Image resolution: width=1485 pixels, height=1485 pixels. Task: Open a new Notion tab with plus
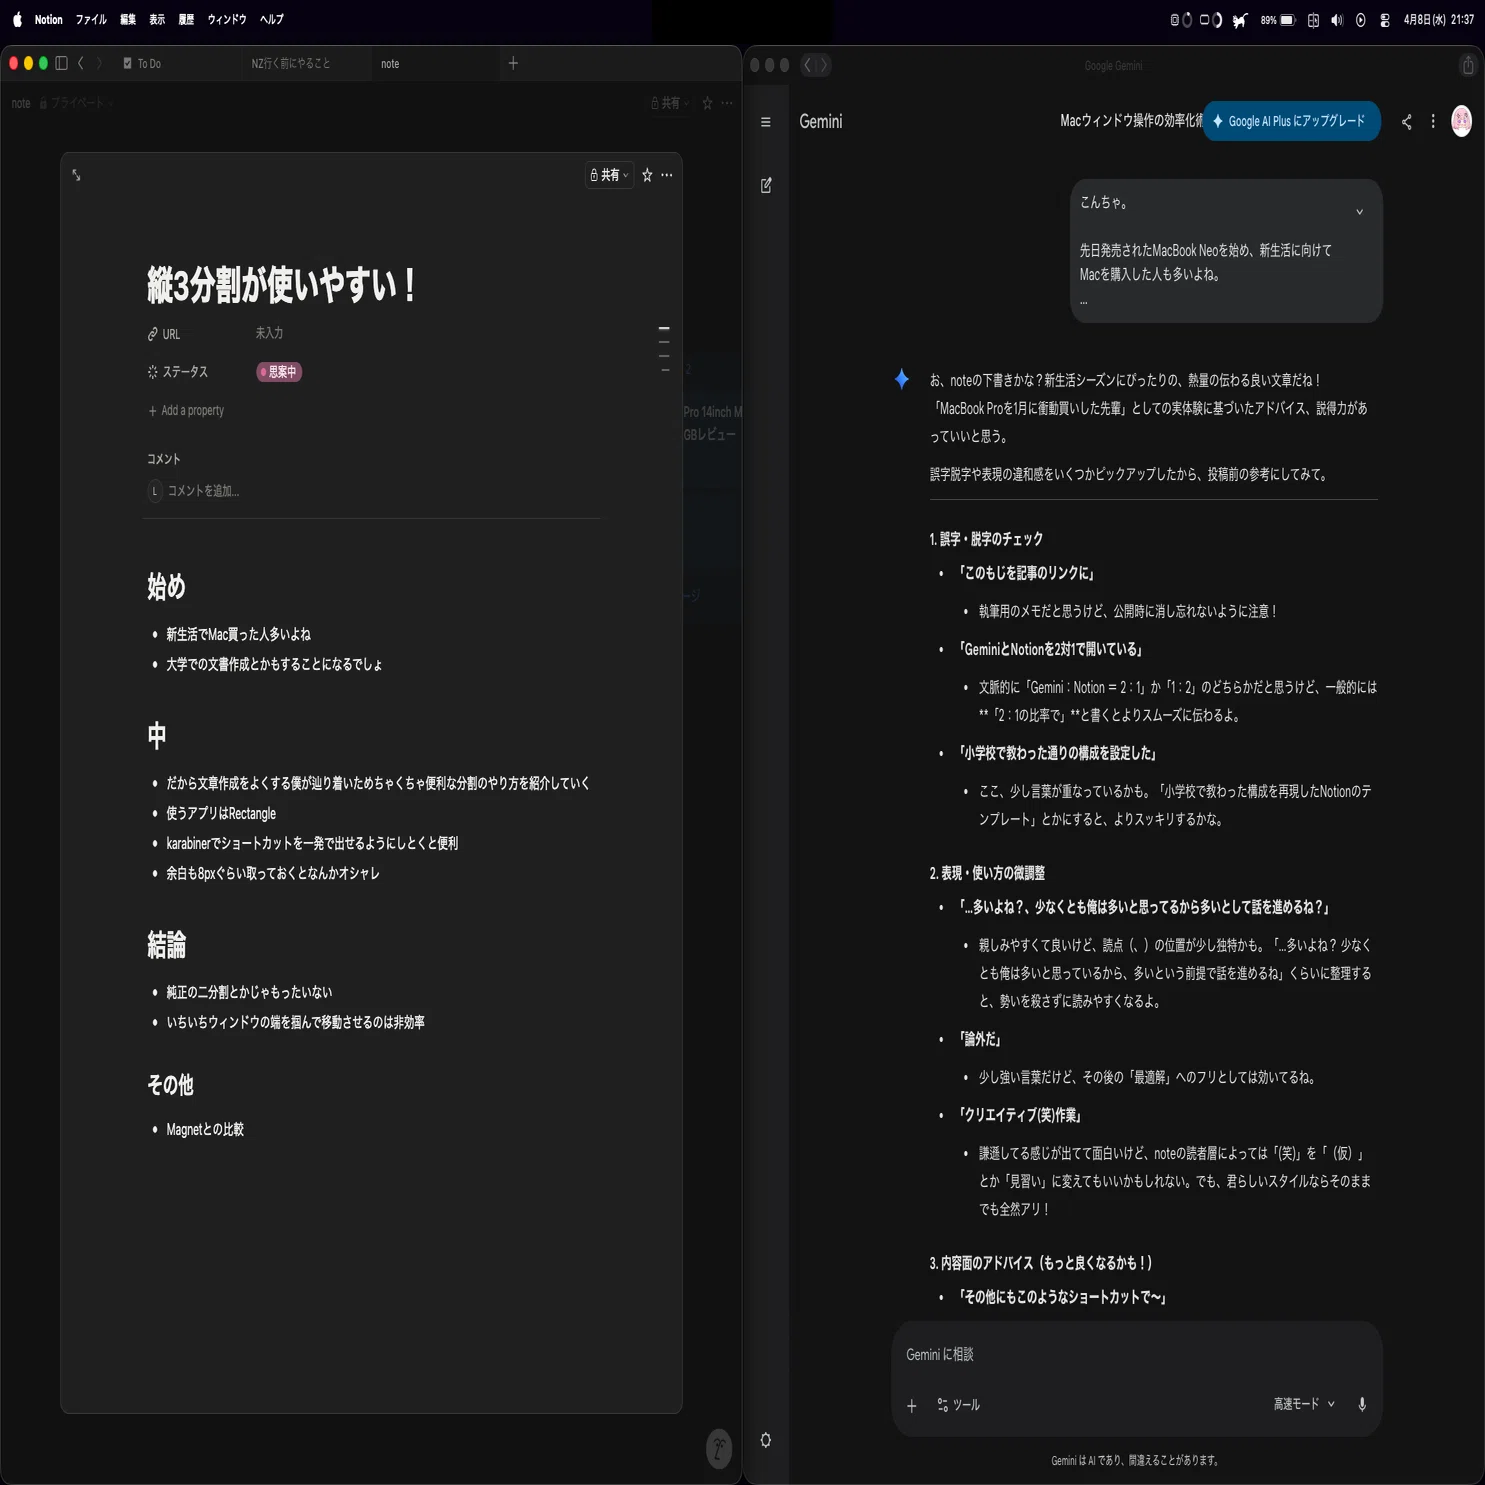513,63
